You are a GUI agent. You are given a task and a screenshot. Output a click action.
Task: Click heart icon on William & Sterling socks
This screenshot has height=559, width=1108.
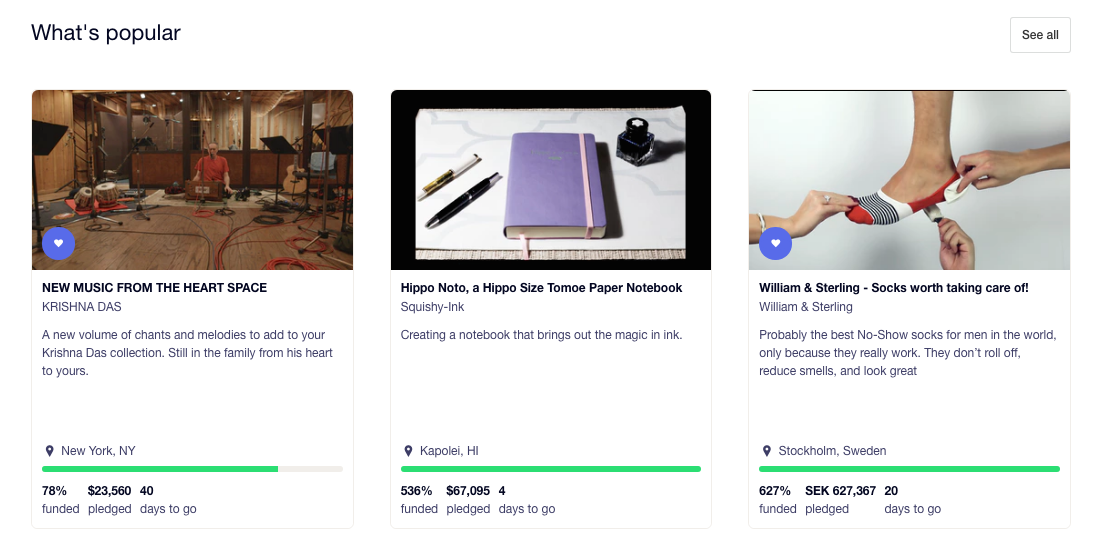click(x=775, y=243)
